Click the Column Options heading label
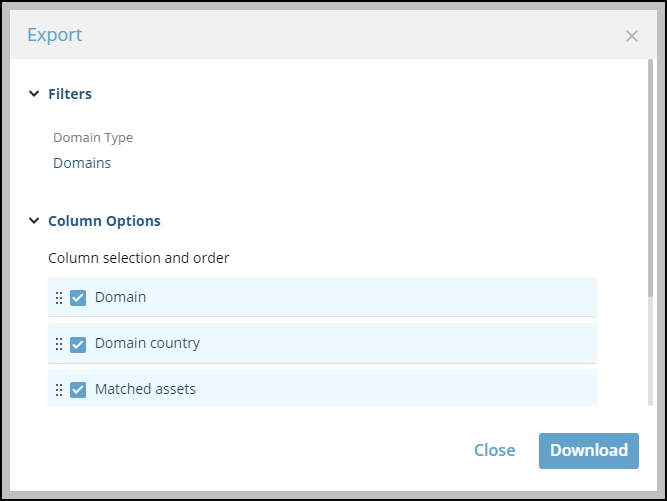The height and width of the screenshot is (501, 667). (104, 221)
